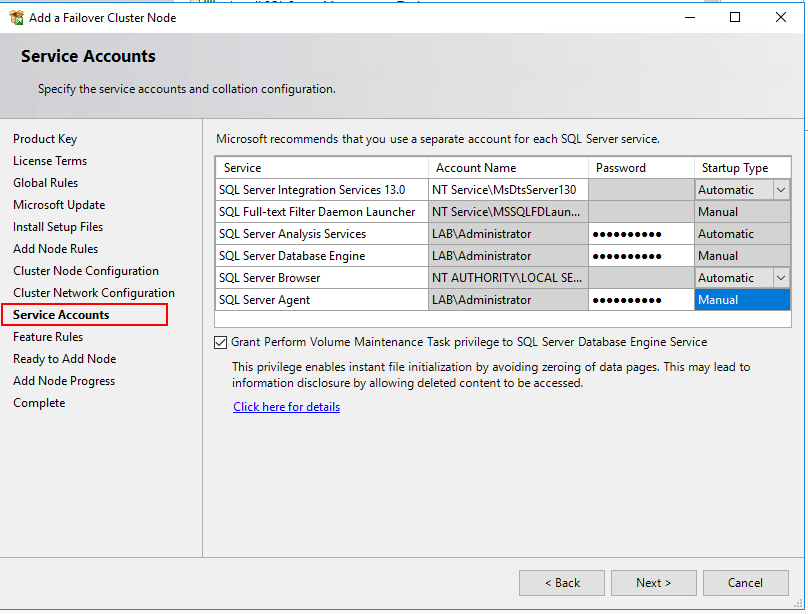Maximize the Add a Failover Cluster Node window
This screenshot has width=808, height=614.
735,18
